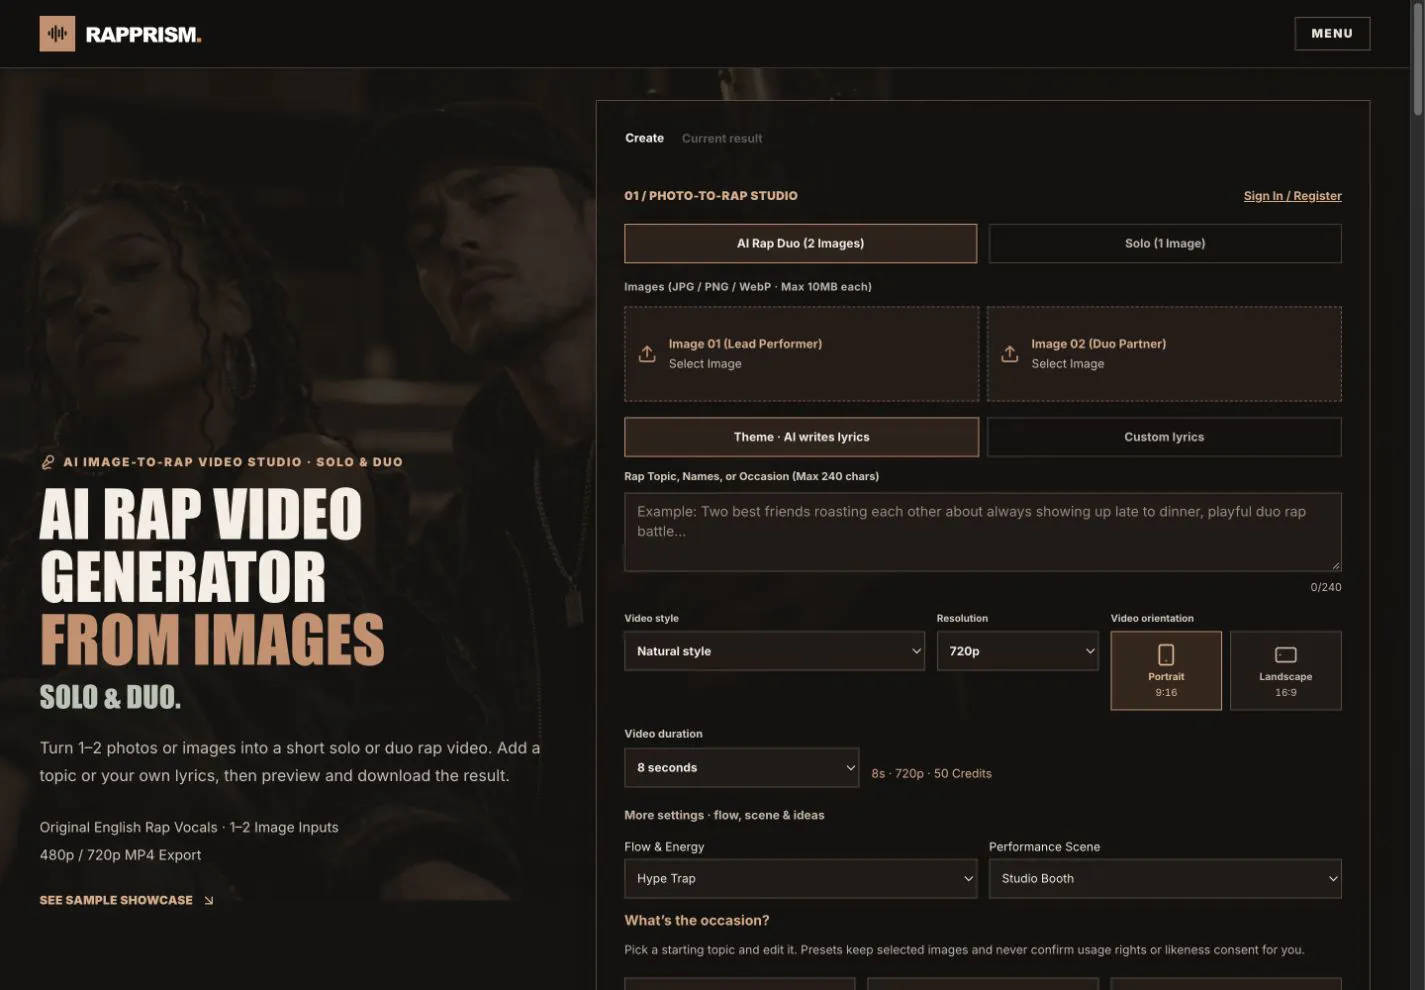This screenshot has height=990, width=1425.
Task: Click 'More settings · flow, scene & ideas' text
Action: coord(724,815)
